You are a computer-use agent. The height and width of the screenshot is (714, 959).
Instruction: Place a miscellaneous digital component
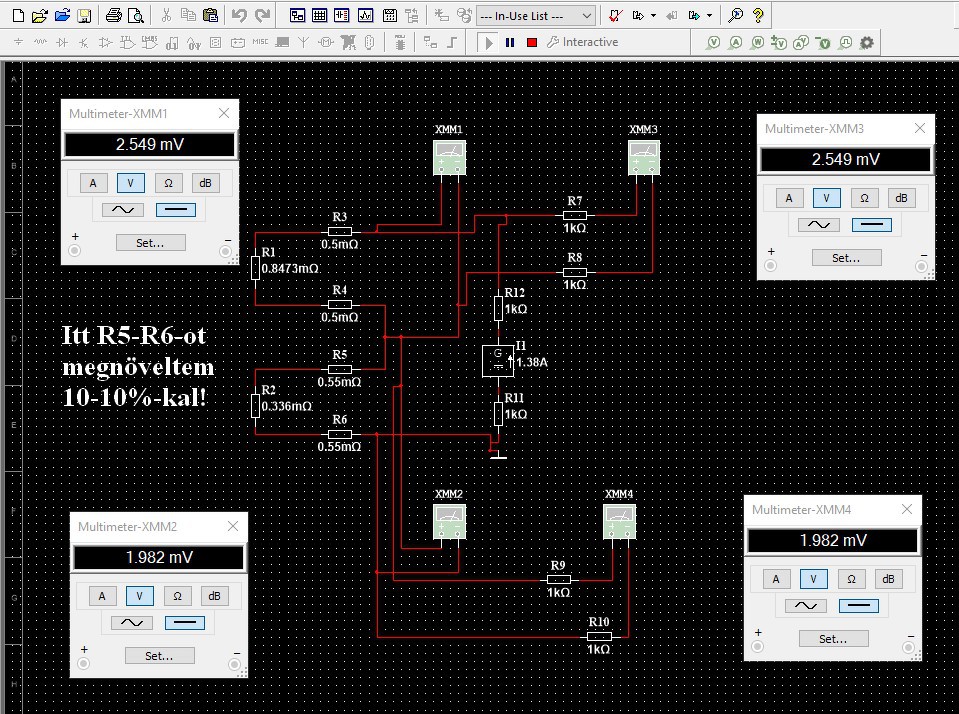point(172,42)
